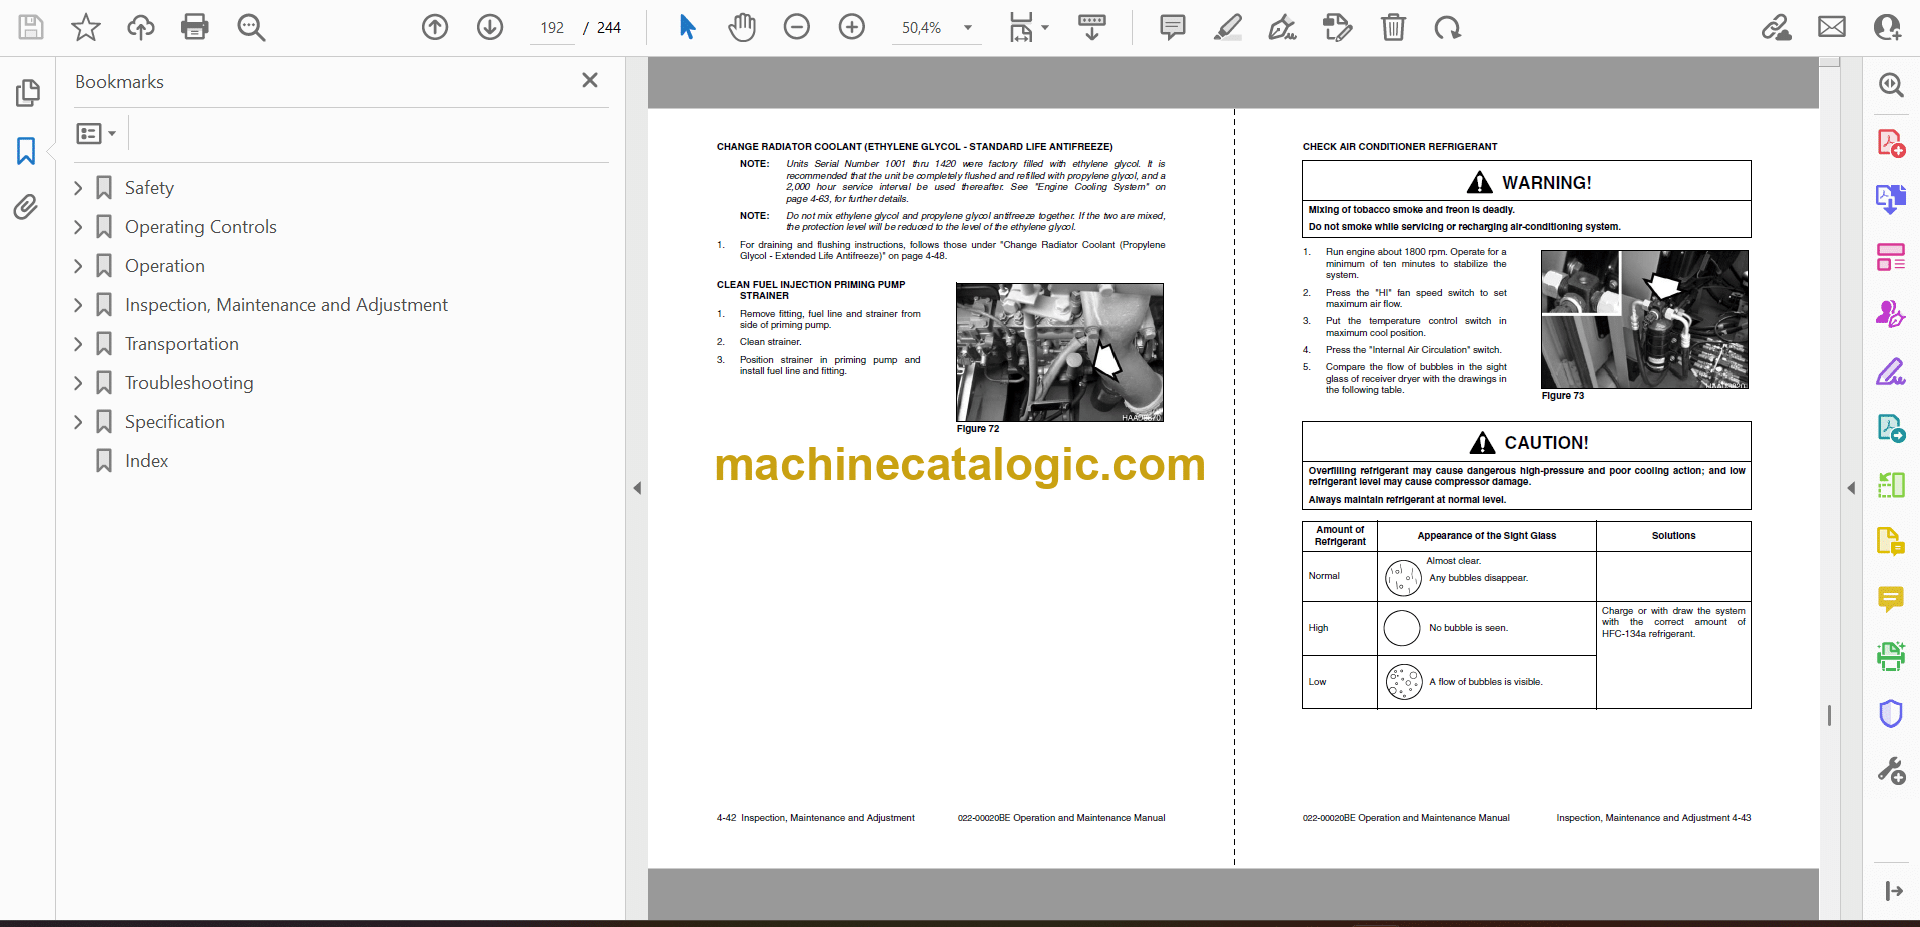
Task: Open the Troubleshooting bookmark
Action: point(189,383)
